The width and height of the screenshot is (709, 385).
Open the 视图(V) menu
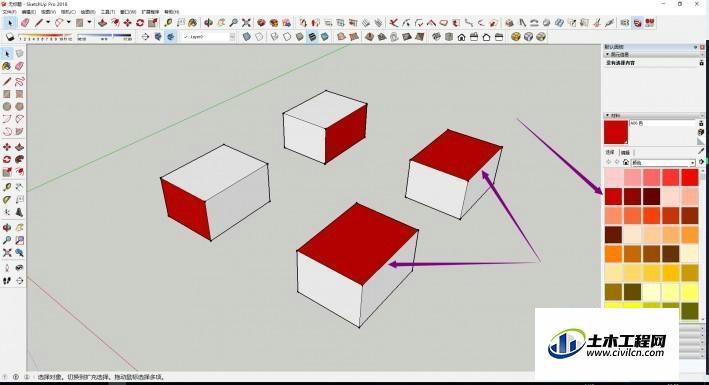pyautogui.click(x=48, y=12)
